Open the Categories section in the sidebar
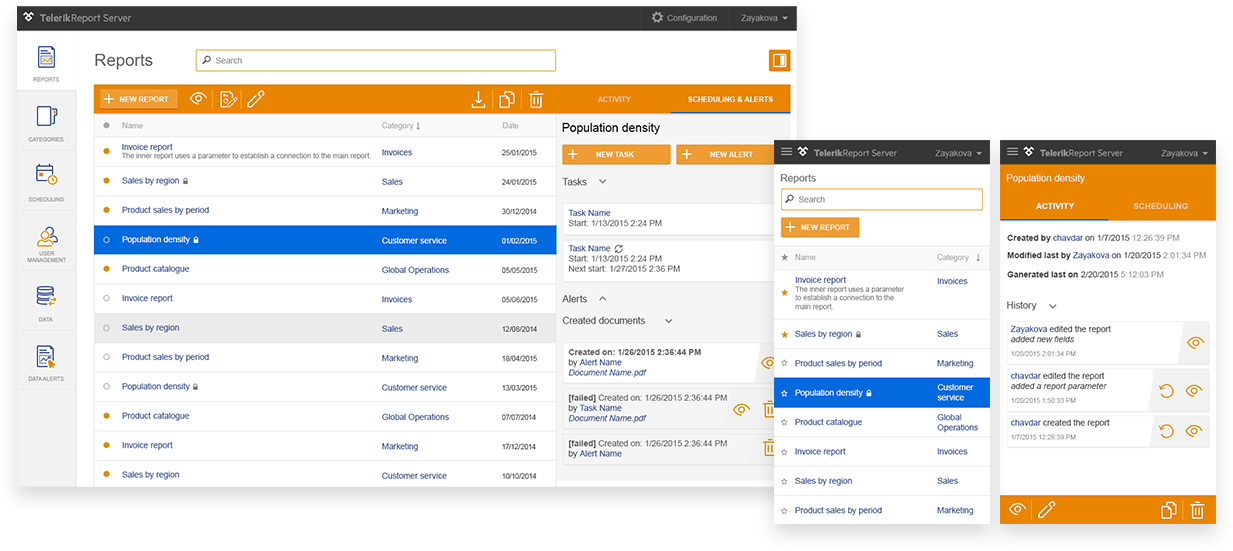Viewport: 1233px width, 551px height. 46,123
